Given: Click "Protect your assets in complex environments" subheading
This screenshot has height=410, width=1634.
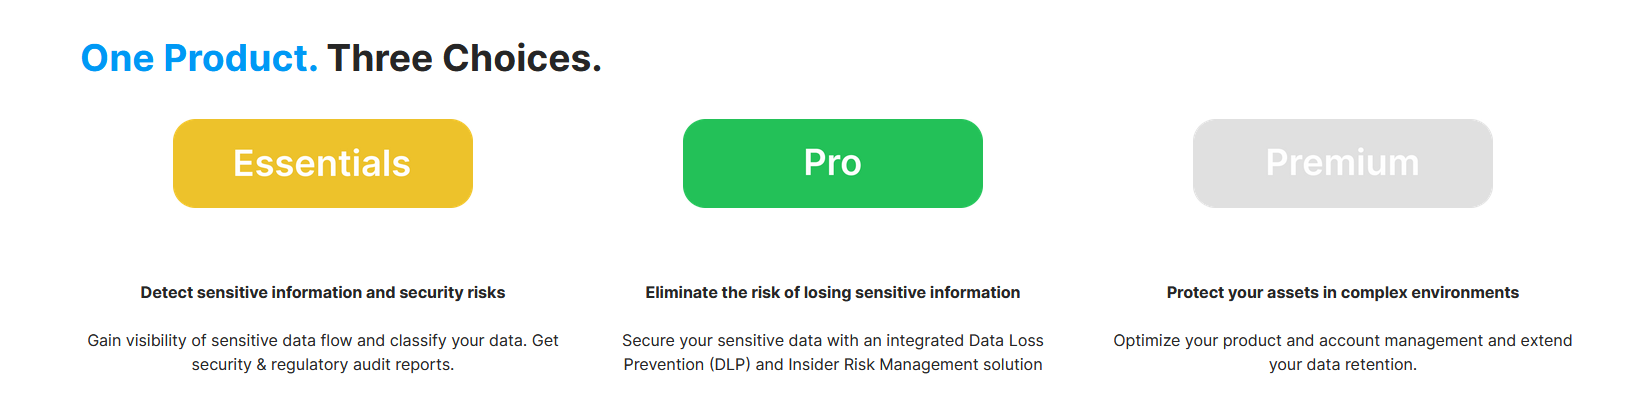Looking at the screenshot, I should tap(1342, 292).
